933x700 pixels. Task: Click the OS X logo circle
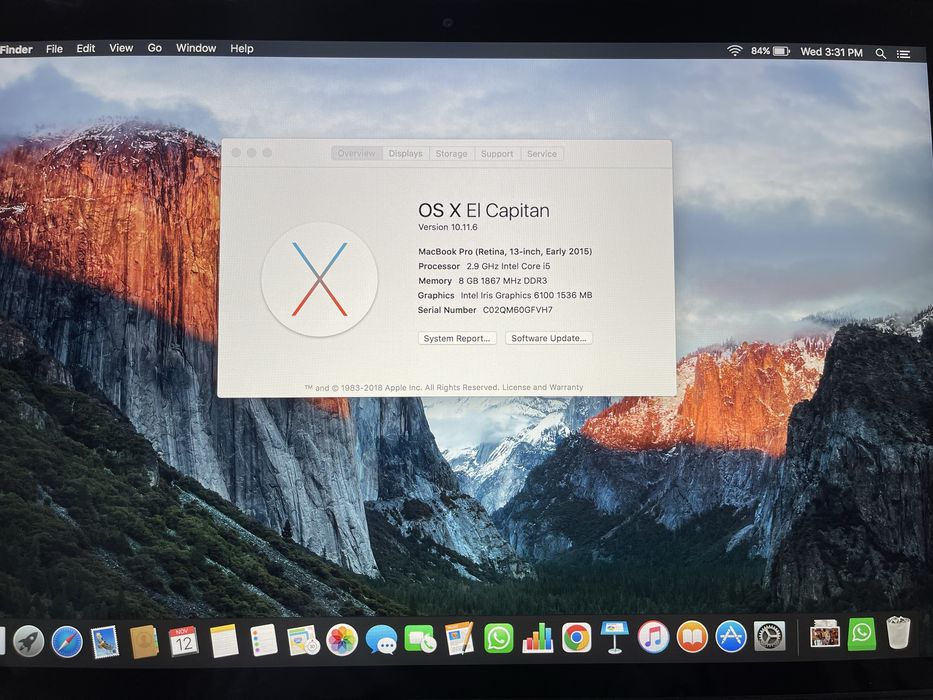(x=320, y=279)
